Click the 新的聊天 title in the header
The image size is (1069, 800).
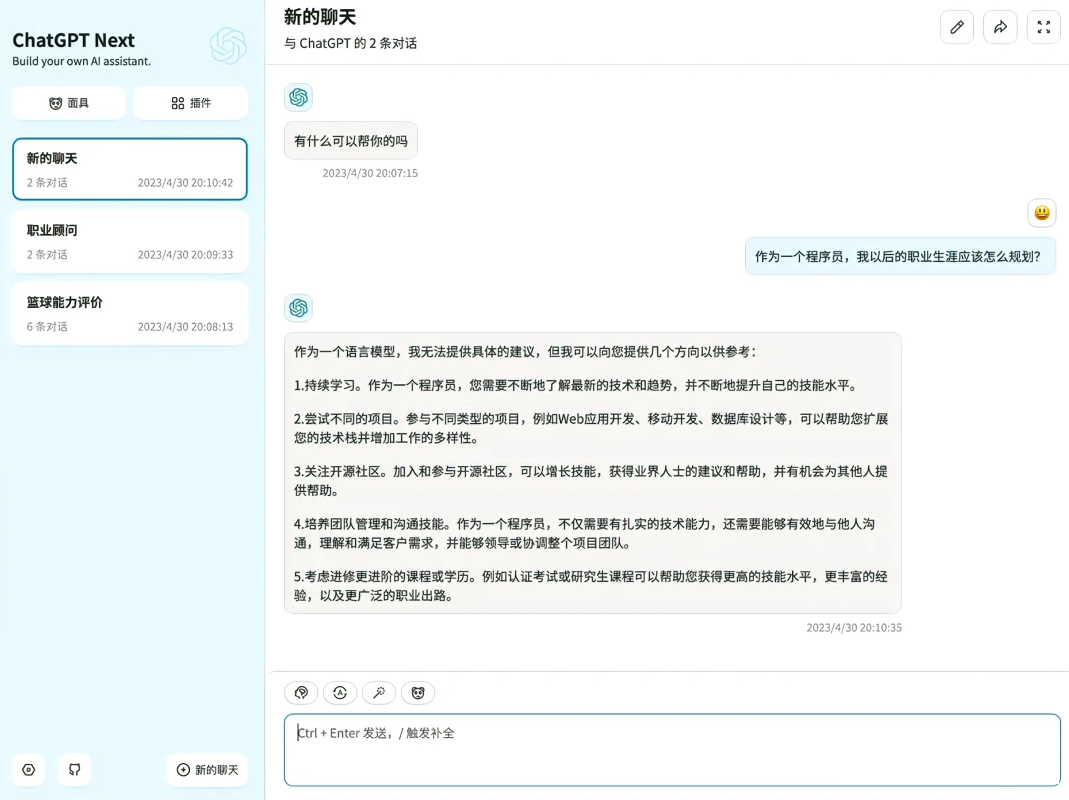coord(320,17)
